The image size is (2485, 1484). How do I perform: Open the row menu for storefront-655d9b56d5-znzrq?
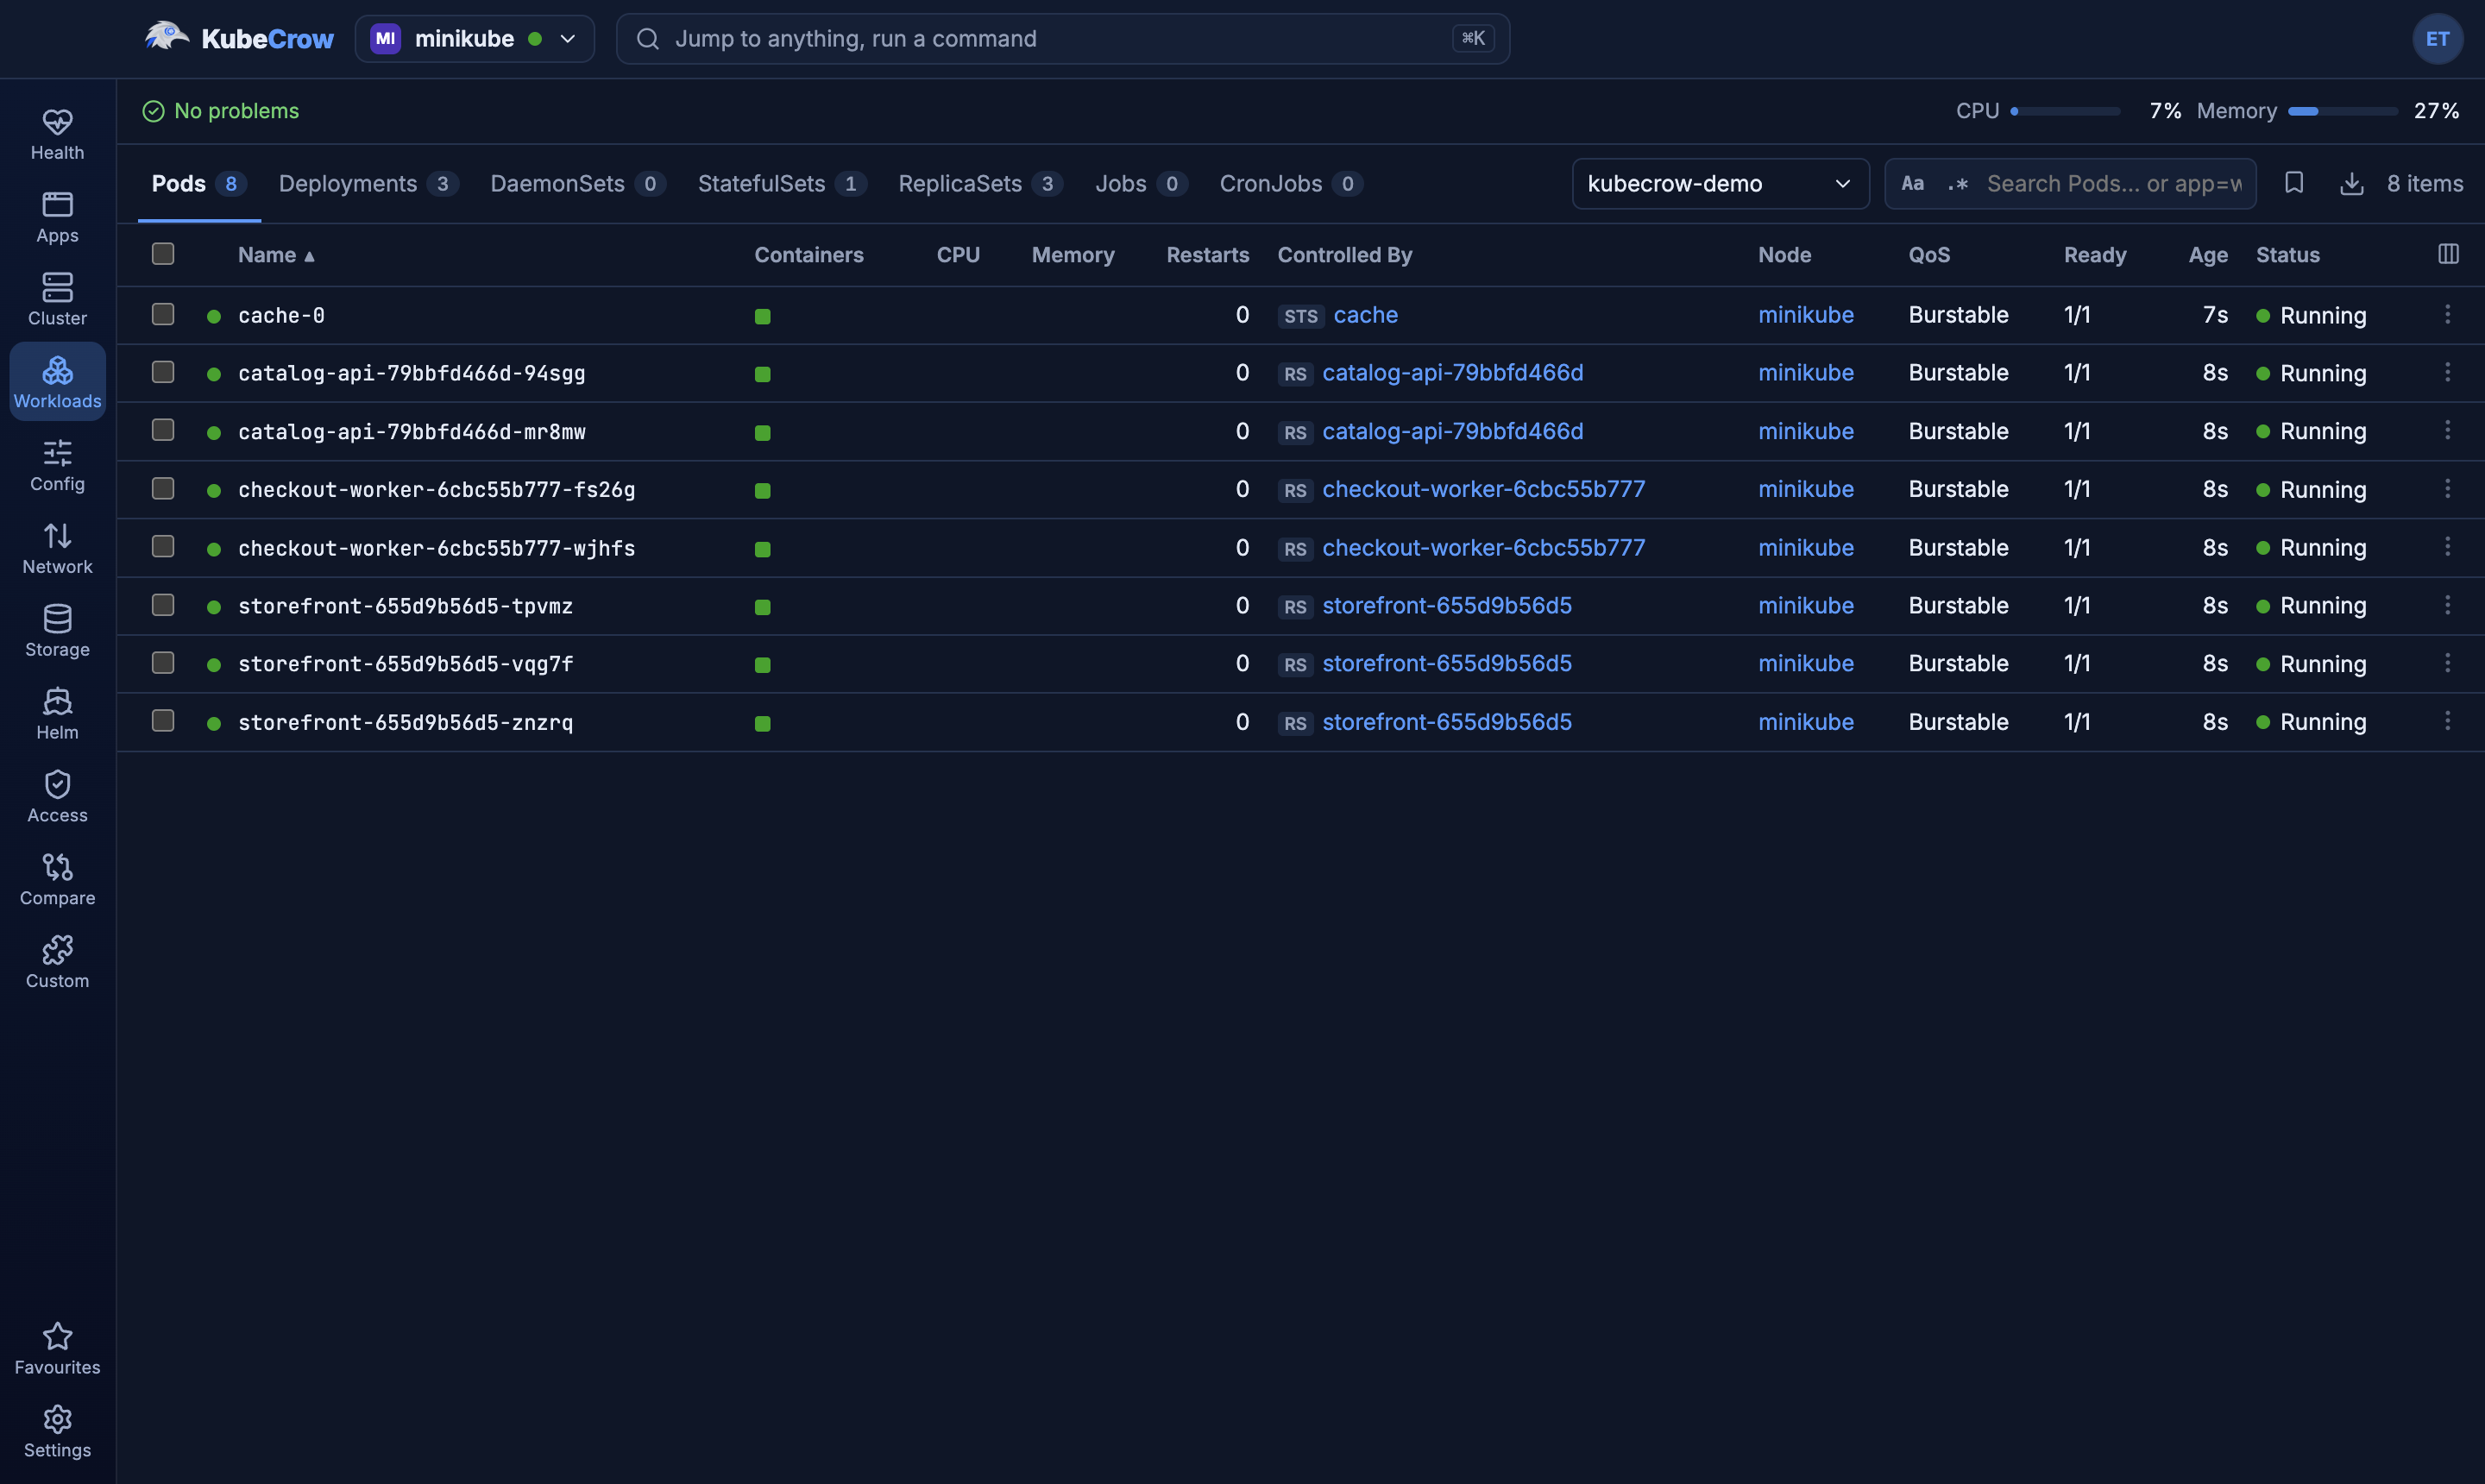pyautogui.click(x=2448, y=721)
